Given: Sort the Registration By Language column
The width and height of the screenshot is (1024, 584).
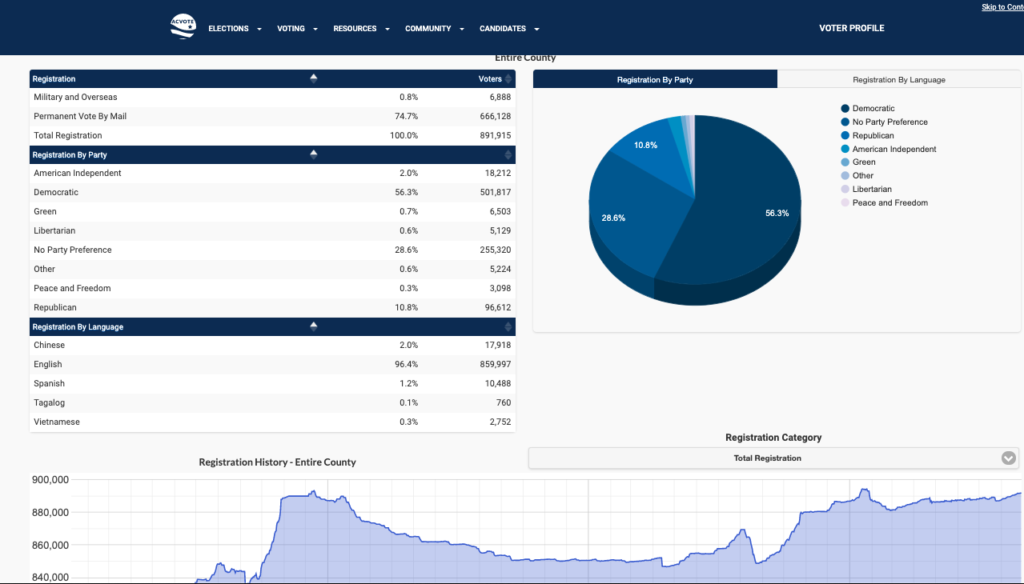Looking at the screenshot, I should tap(313, 327).
